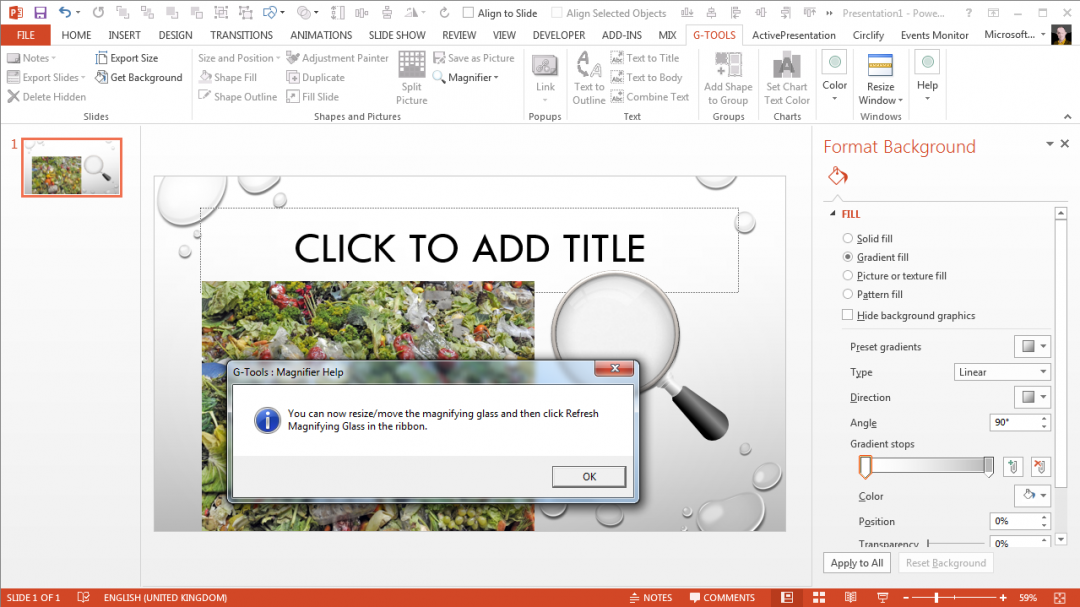
Task: Activate the Combine Text tool
Action: (651, 96)
